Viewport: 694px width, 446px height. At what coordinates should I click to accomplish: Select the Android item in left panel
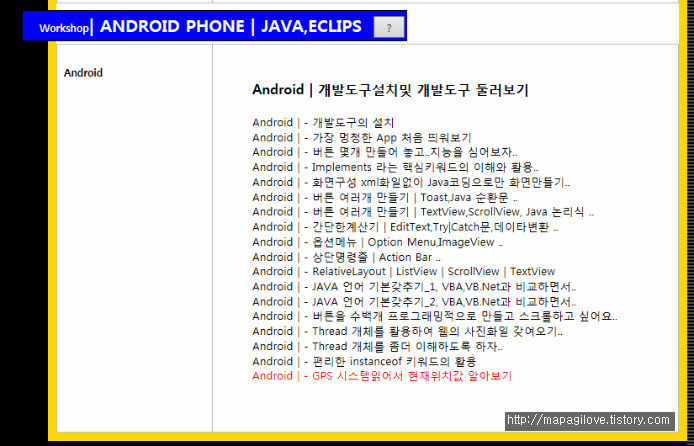83,73
